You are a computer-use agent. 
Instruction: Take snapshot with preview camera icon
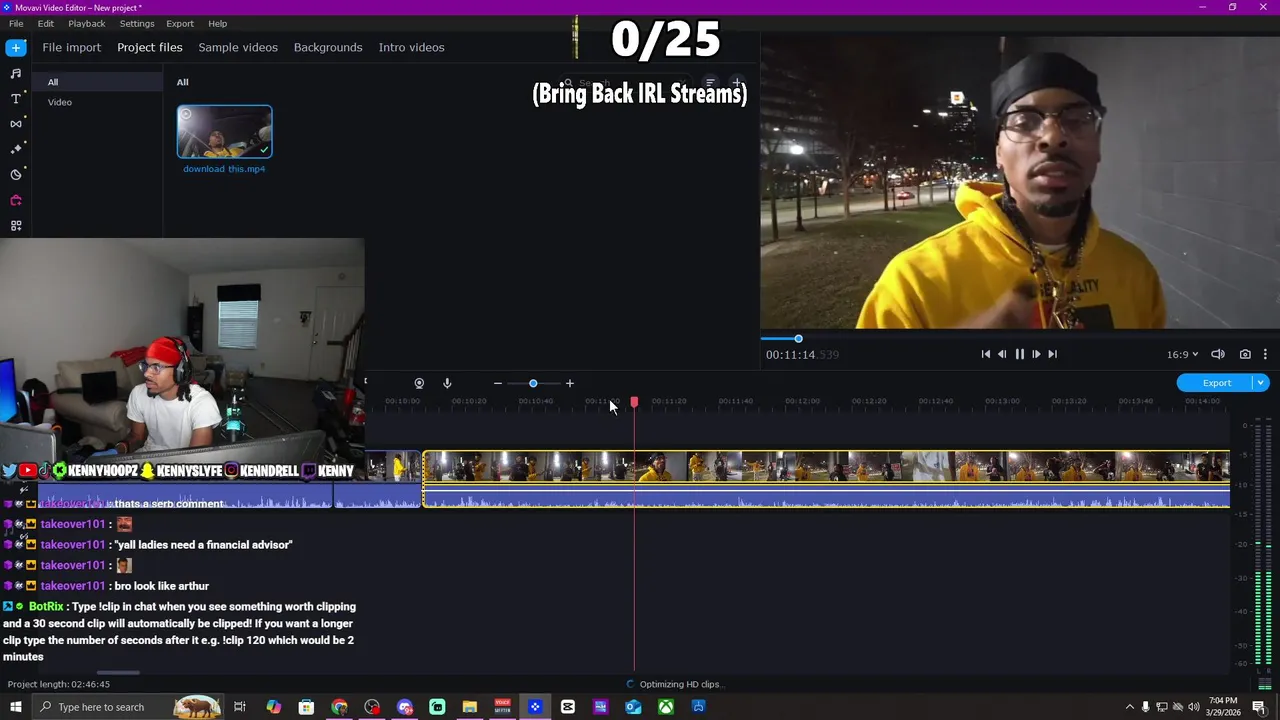click(x=1245, y=354)
